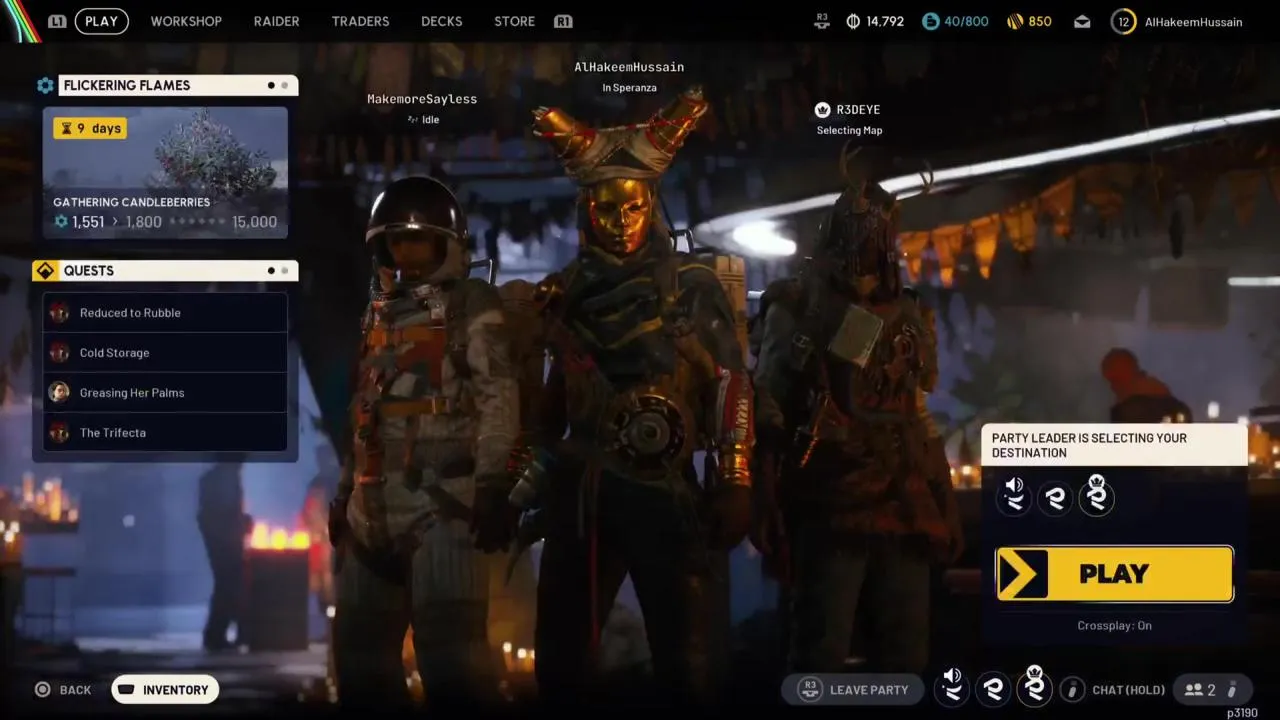Click the crown icon beside R3DEYE

click(823, 110)
